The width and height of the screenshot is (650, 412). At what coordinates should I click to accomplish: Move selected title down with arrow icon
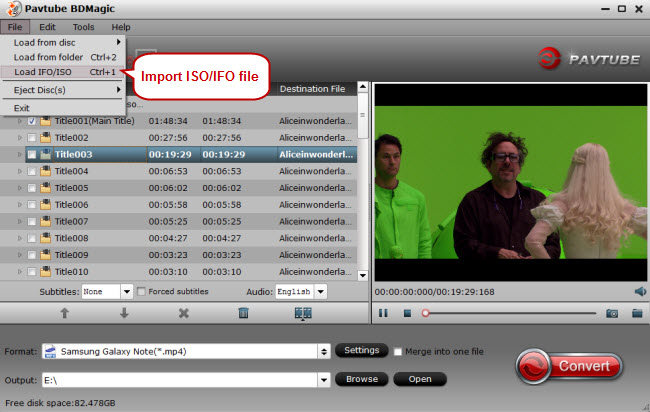tap(124, 313)
